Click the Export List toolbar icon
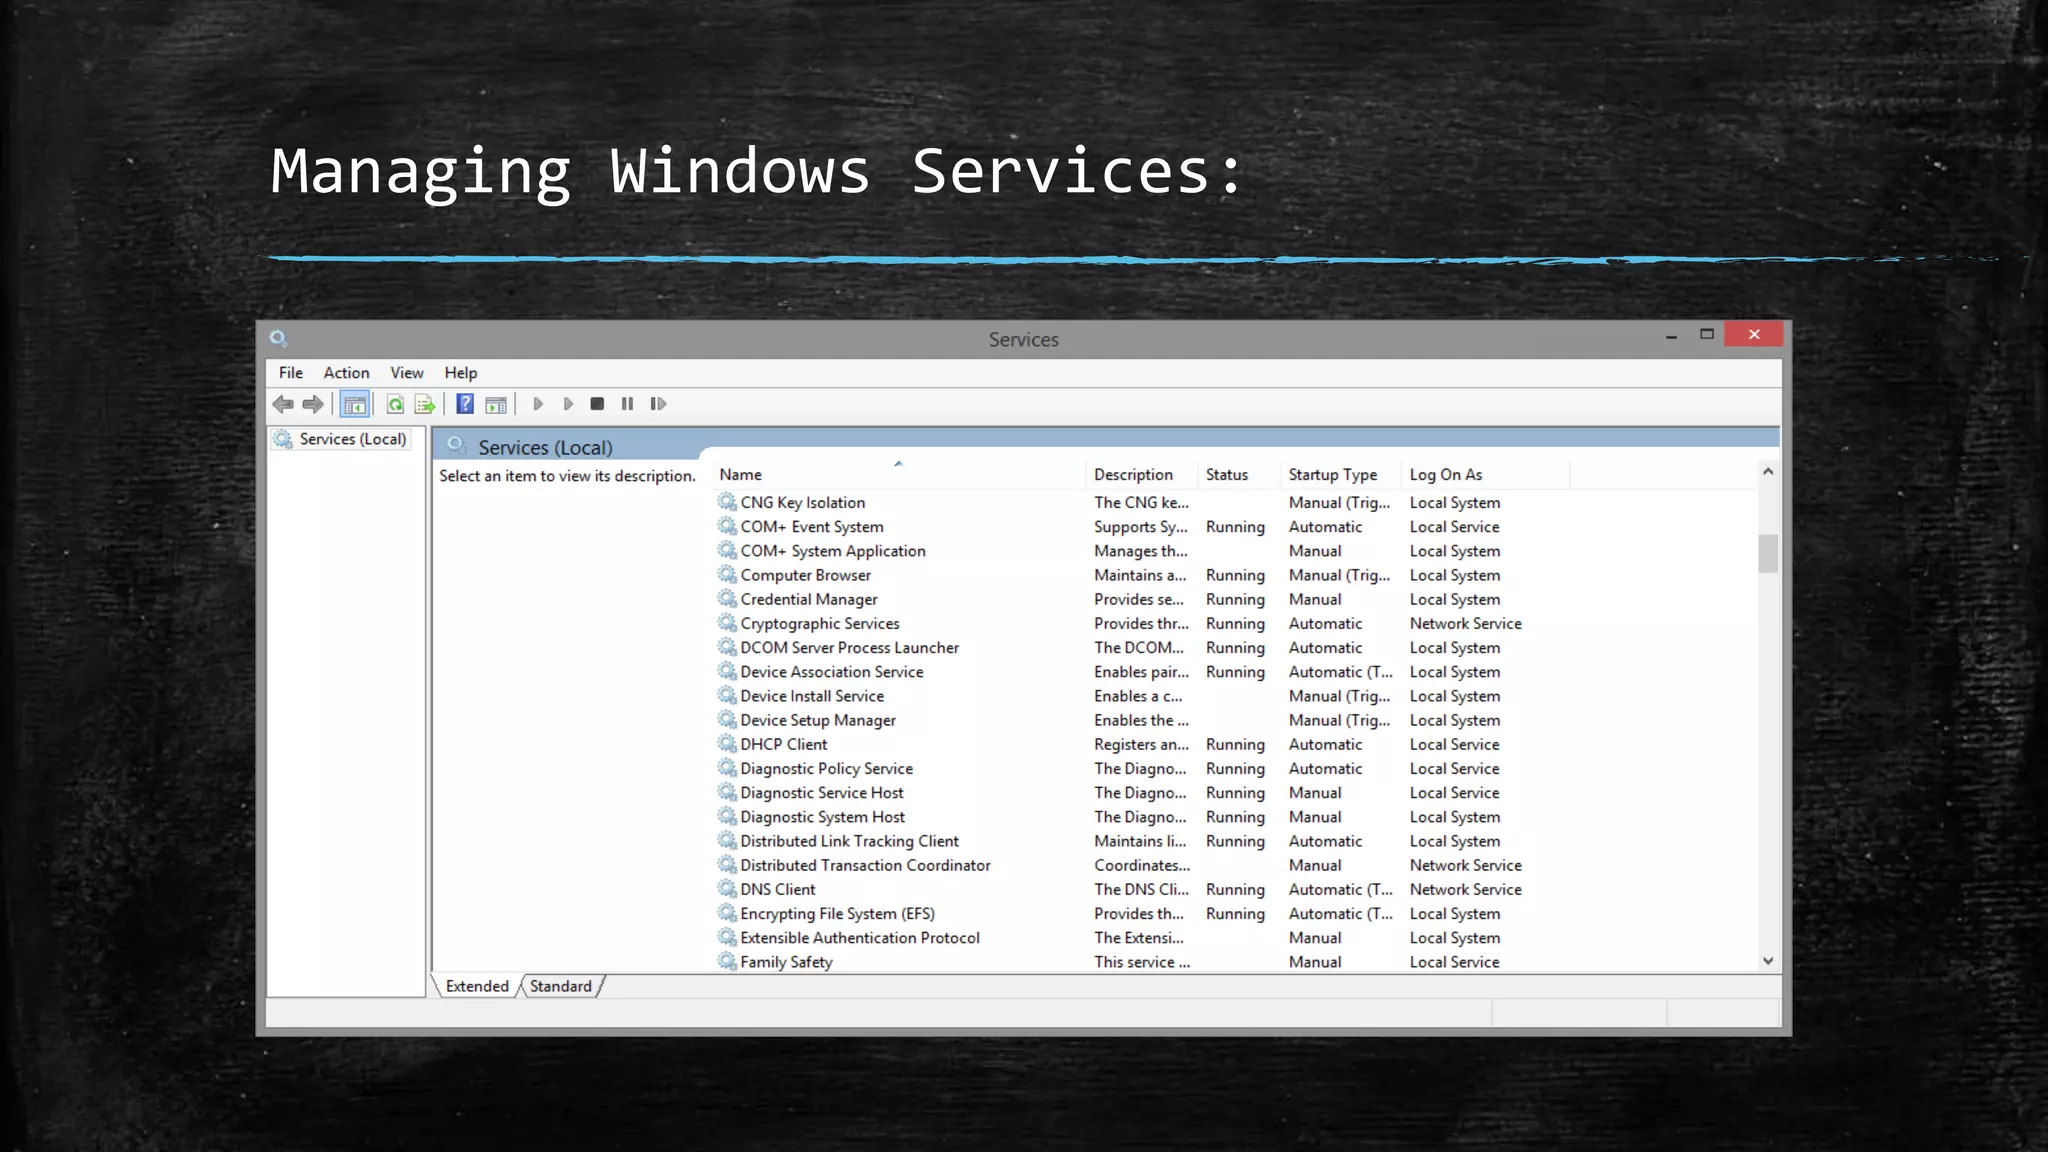The image size is (2048, 1152). point(425,404)
